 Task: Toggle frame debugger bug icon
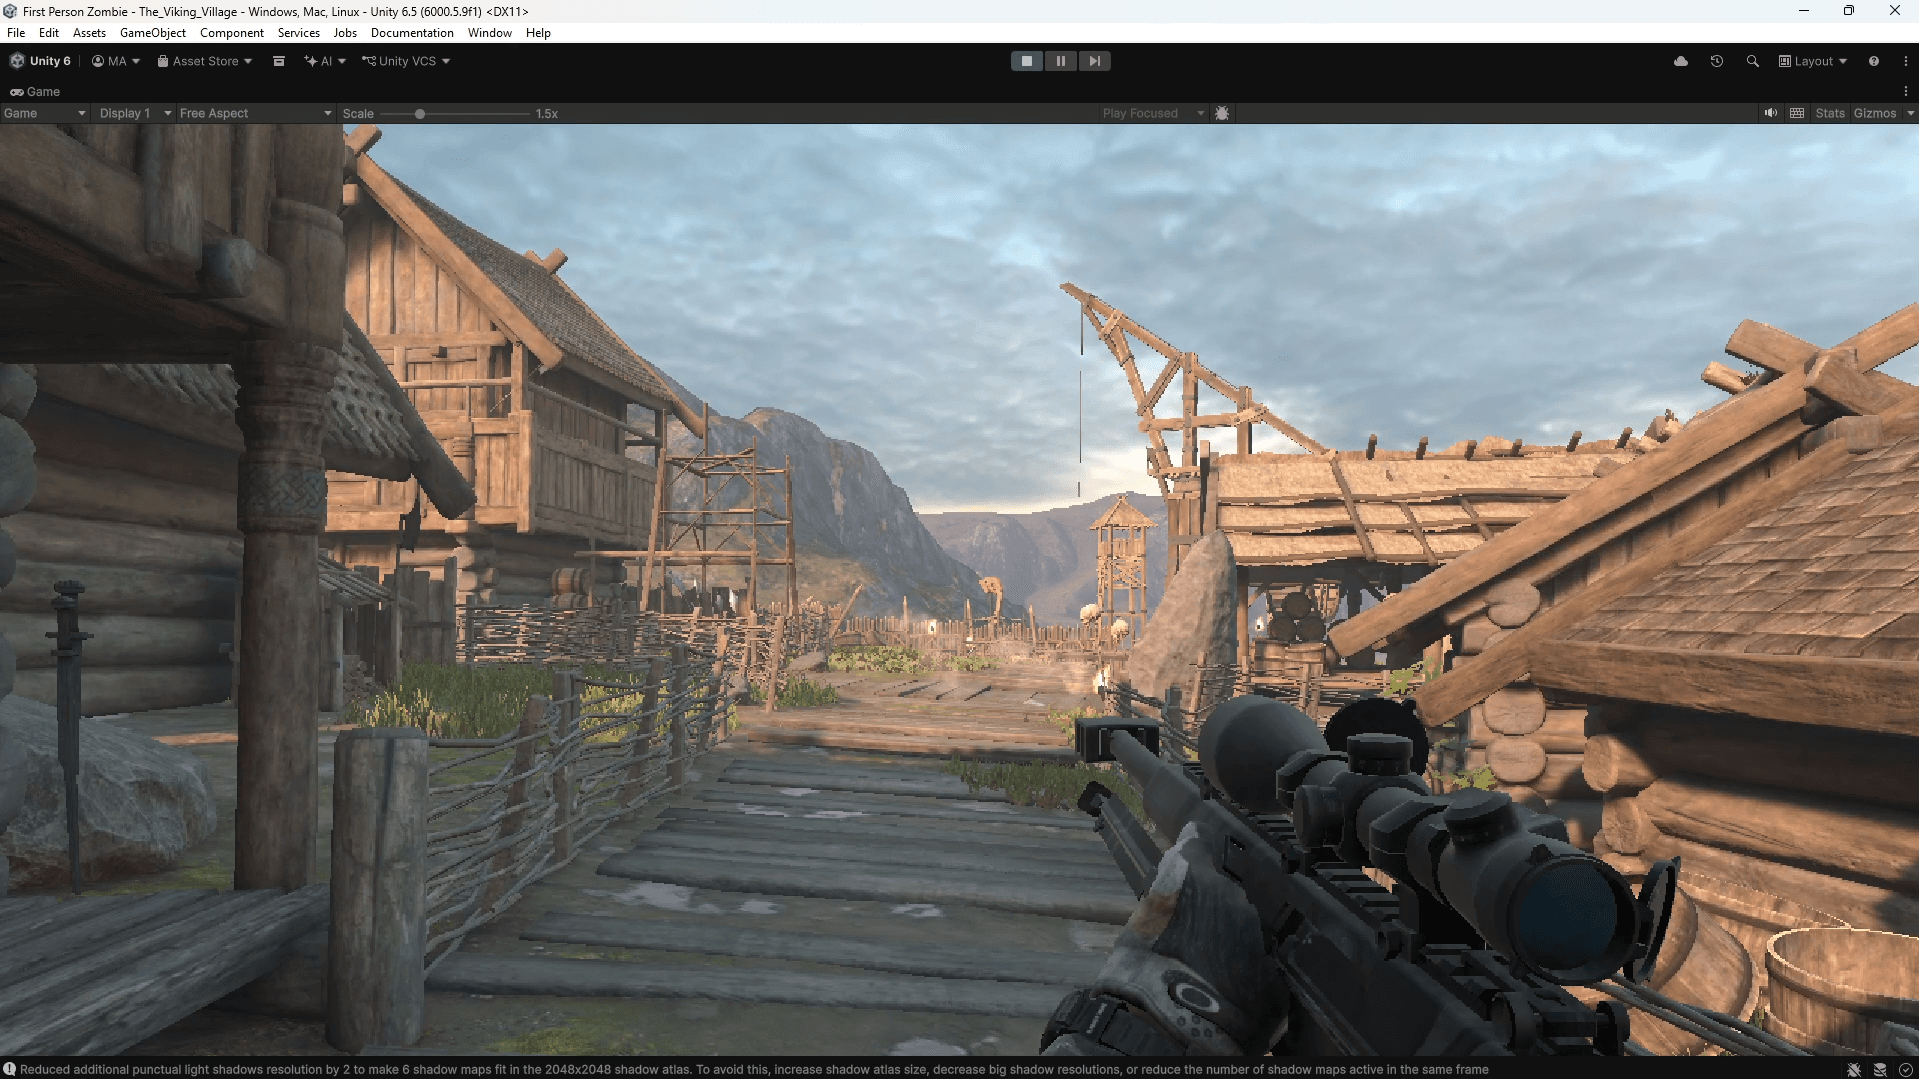click(x=1222, y=113)
